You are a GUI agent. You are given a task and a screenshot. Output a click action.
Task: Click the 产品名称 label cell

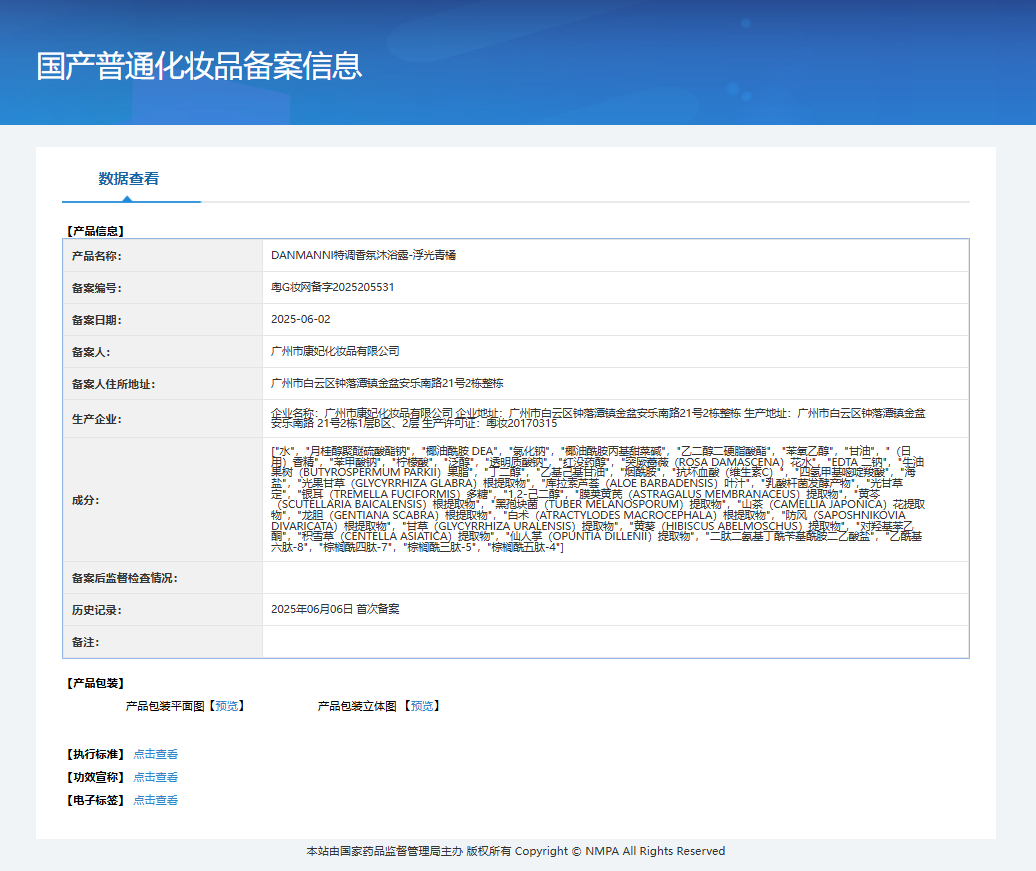pos(163,256)
